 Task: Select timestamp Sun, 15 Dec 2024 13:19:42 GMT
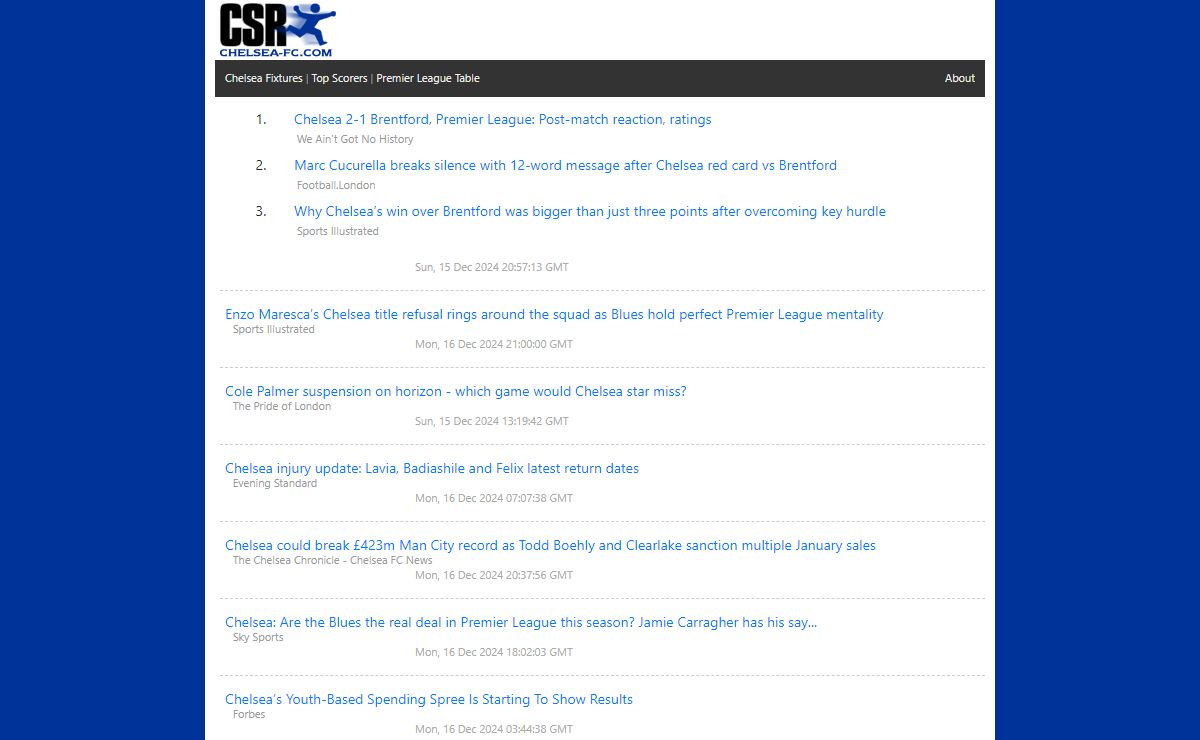(492, 422)
